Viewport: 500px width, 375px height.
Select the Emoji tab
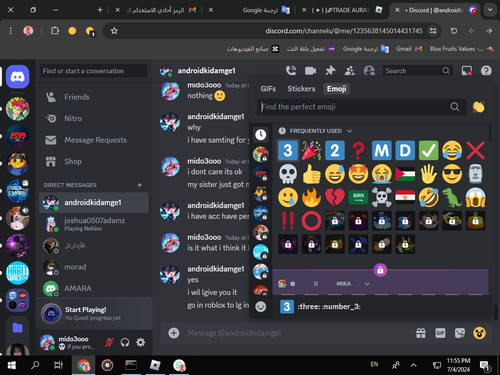click(x=336, y=89)
